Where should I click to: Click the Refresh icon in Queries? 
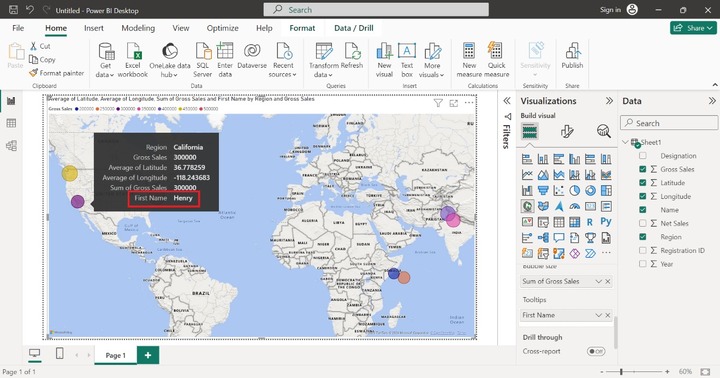point(352,51)
